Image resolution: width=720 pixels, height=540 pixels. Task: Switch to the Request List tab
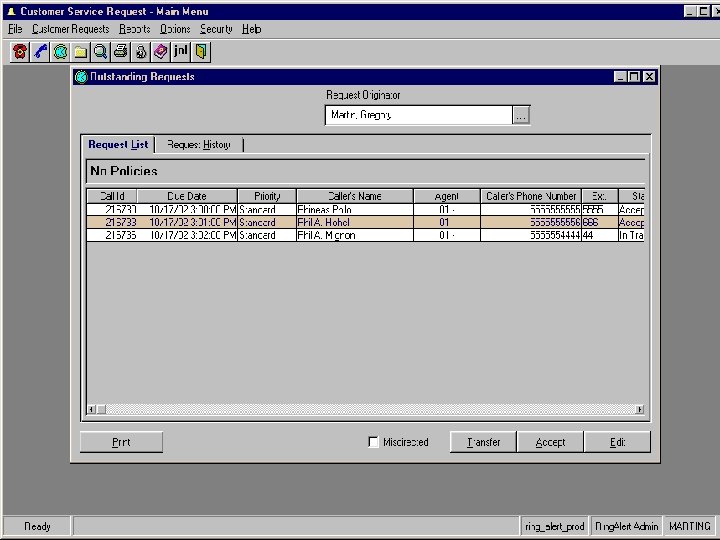coord(118,145)
